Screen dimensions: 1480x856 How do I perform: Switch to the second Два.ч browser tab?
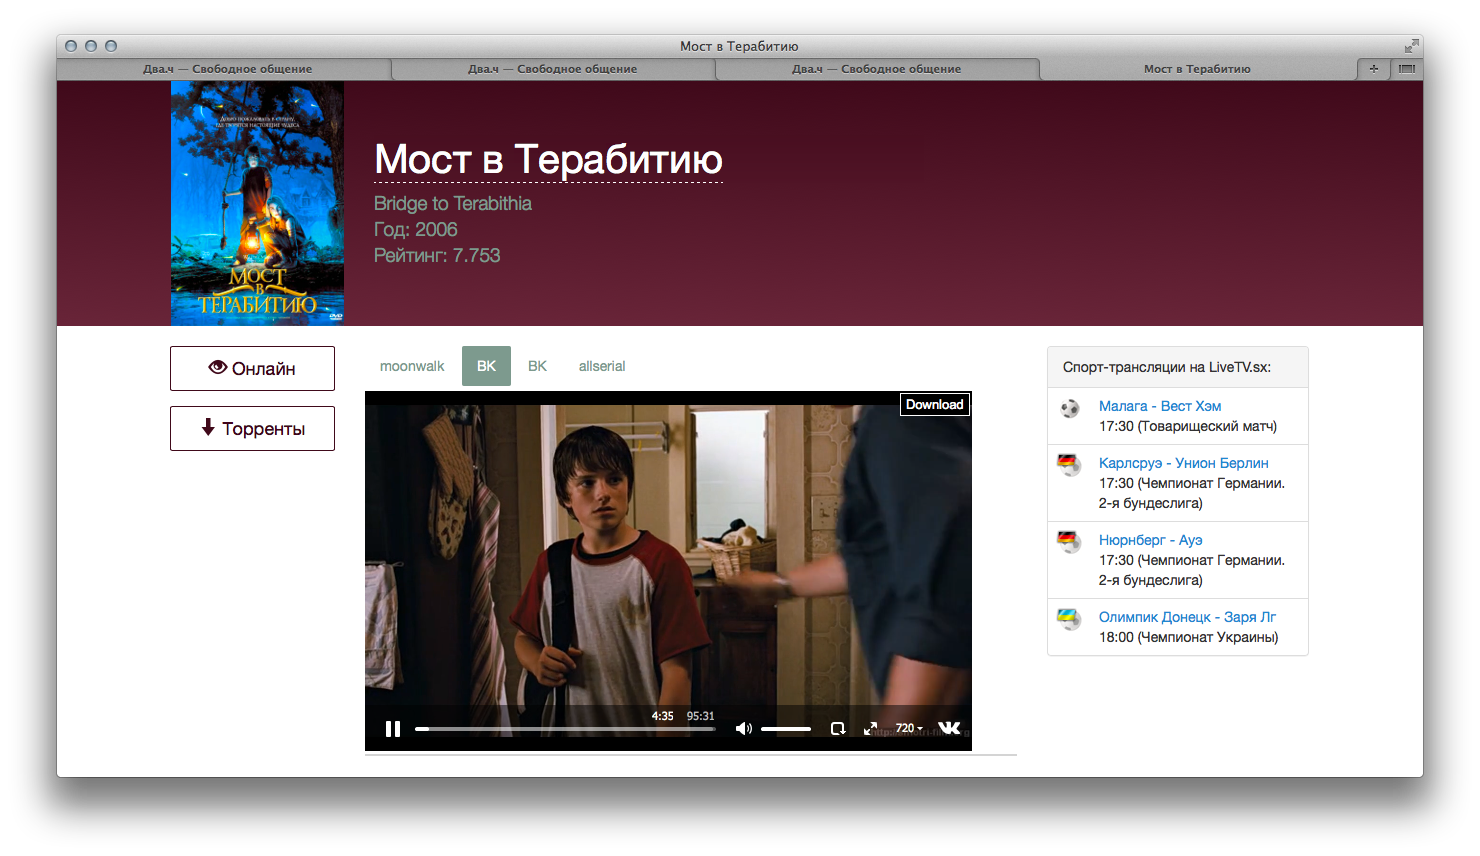(553, 69)
